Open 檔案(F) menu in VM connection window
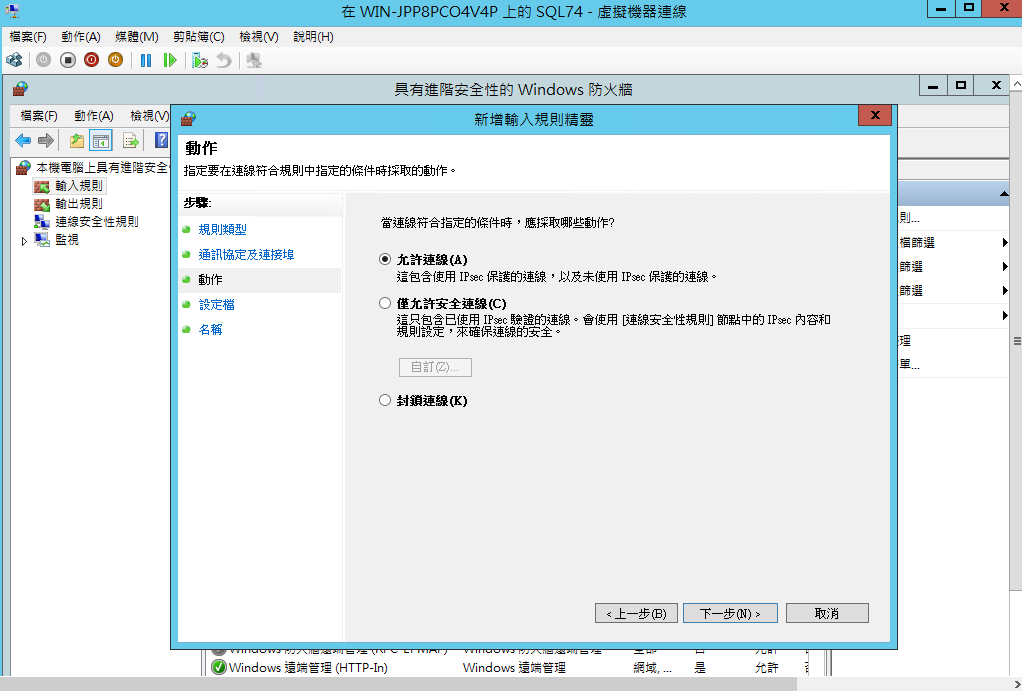Screen dimensions: 1022x691 point(28,37)
